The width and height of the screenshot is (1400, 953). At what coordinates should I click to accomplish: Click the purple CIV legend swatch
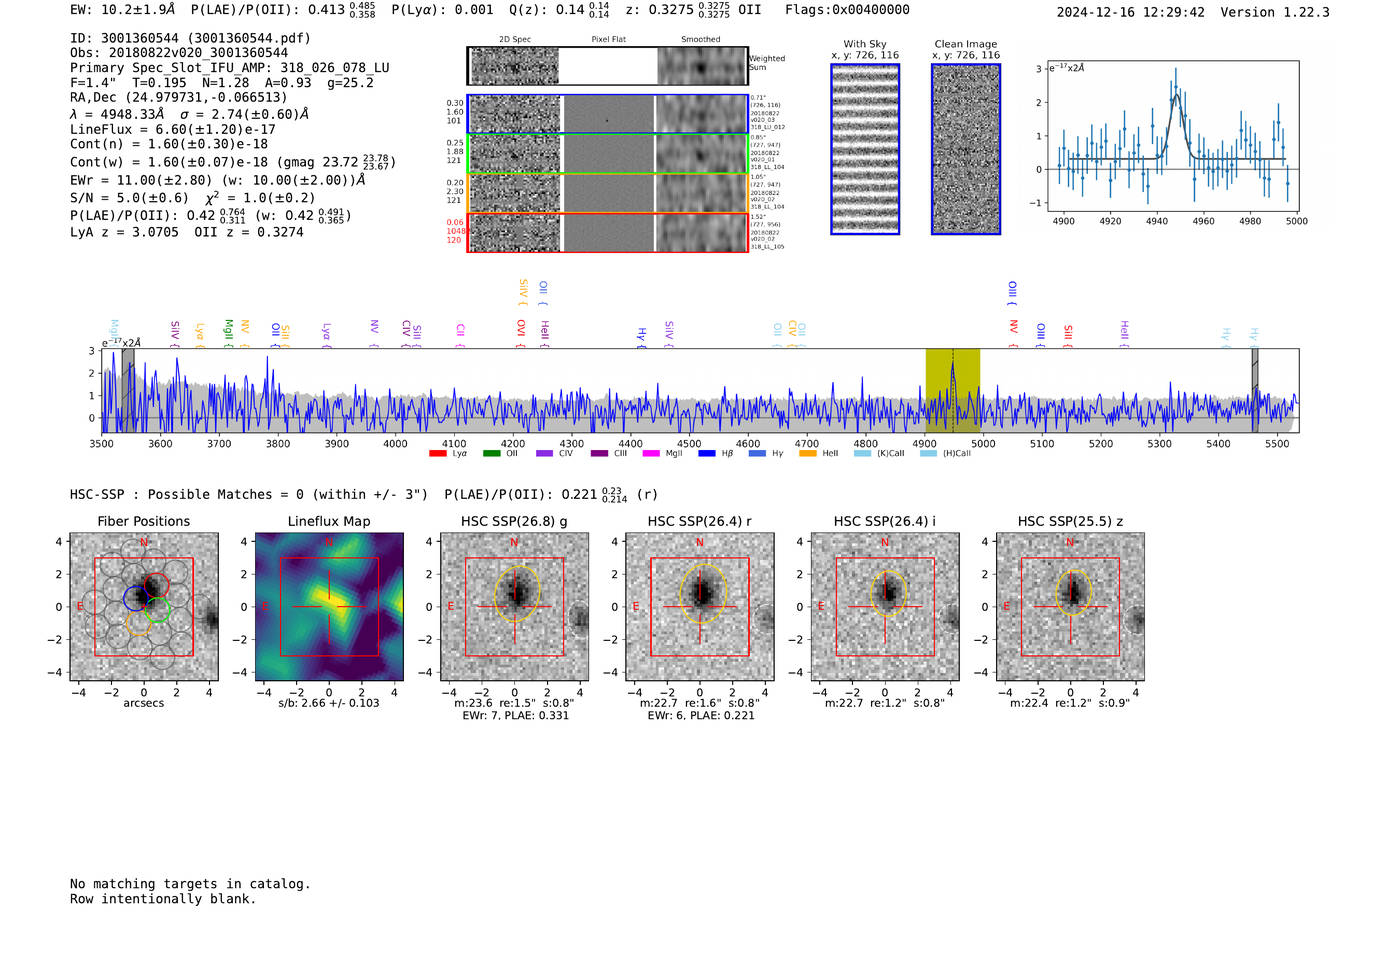(x=544, y=454)
